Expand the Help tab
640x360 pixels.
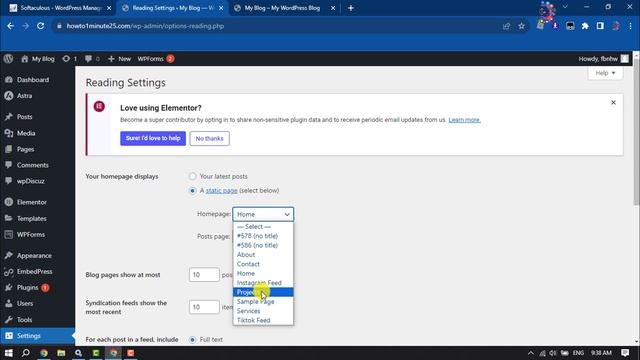(x=605, y=73)
